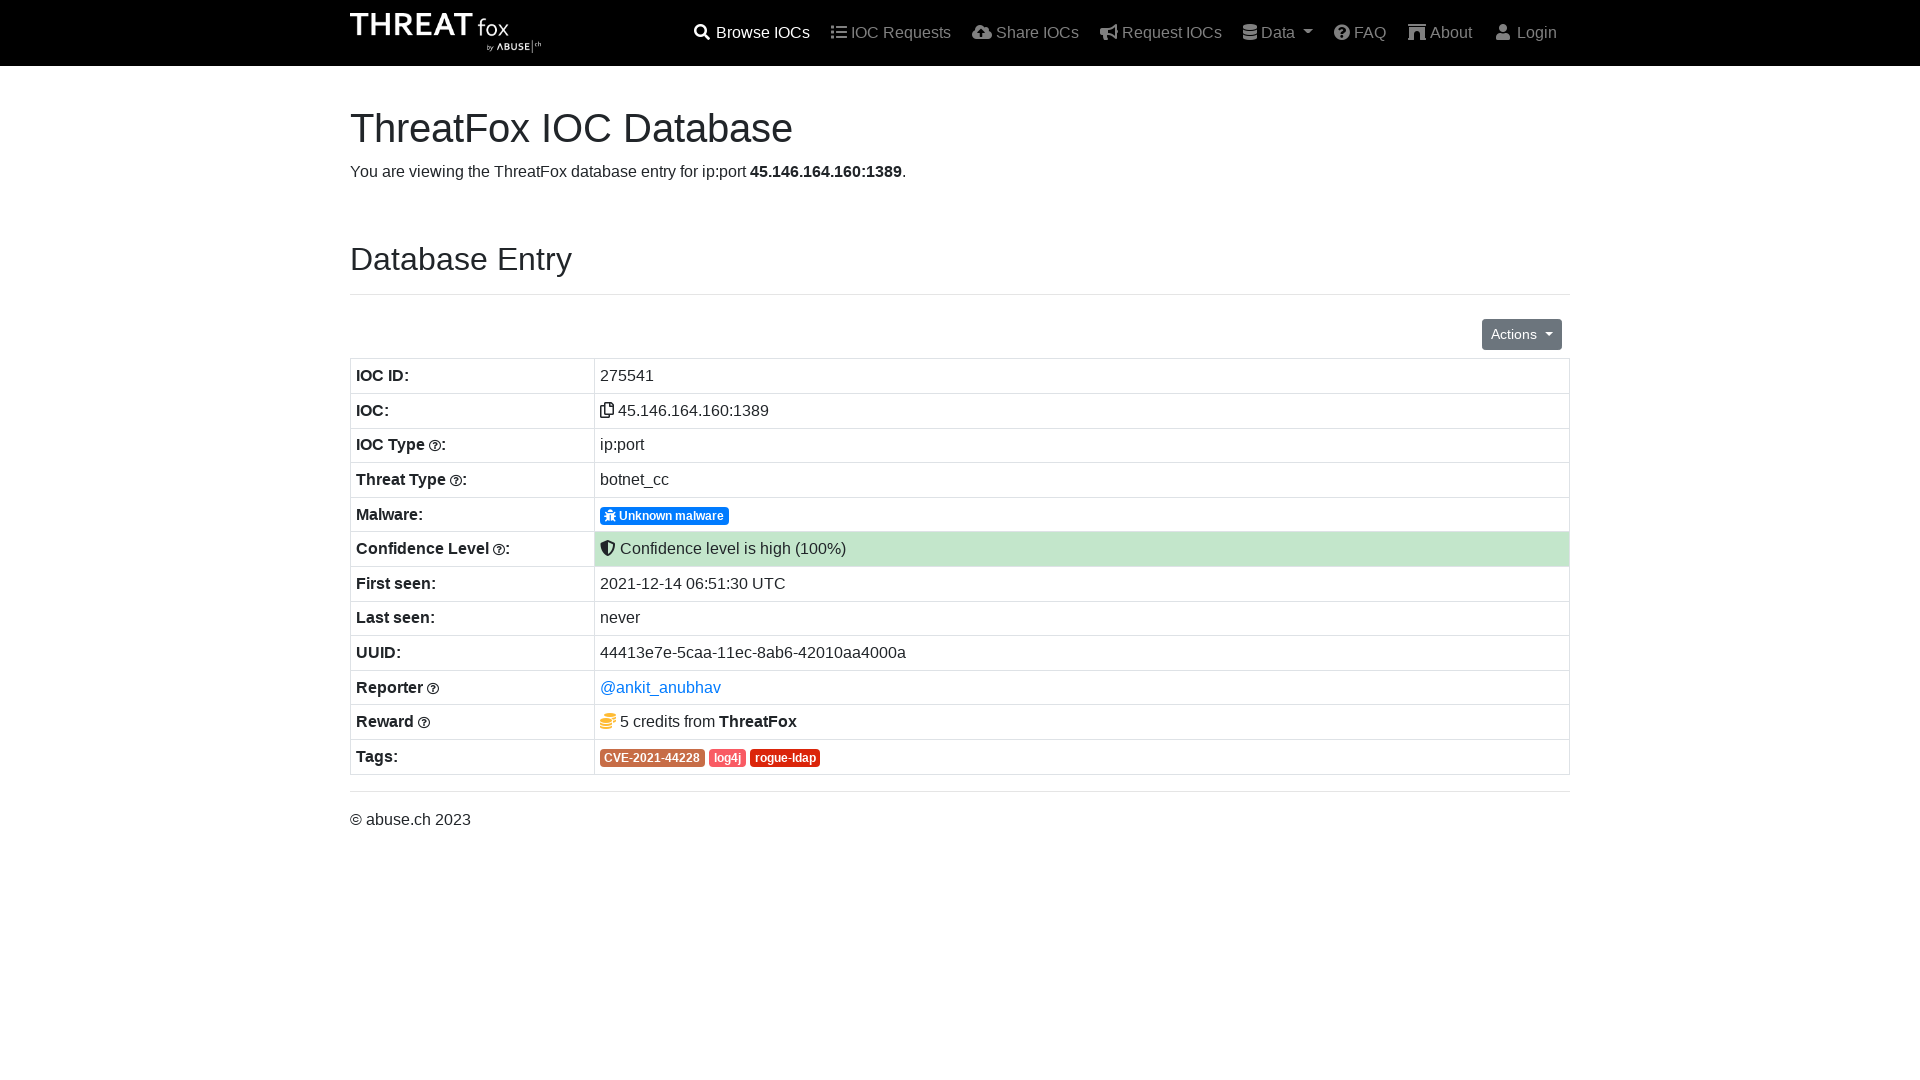1920x1080 pixels.
Task: Visit the About page
Action: [1440, 33]
